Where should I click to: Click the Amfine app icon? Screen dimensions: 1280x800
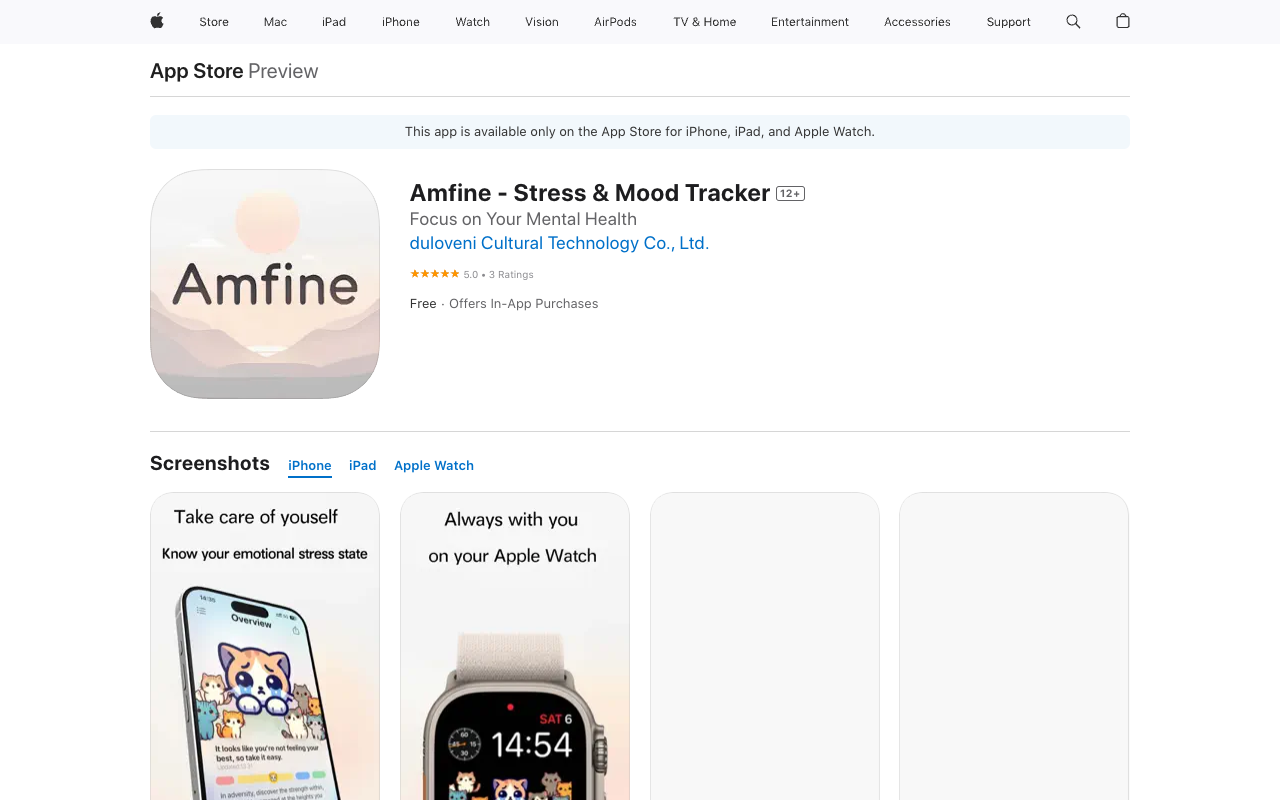265,284
